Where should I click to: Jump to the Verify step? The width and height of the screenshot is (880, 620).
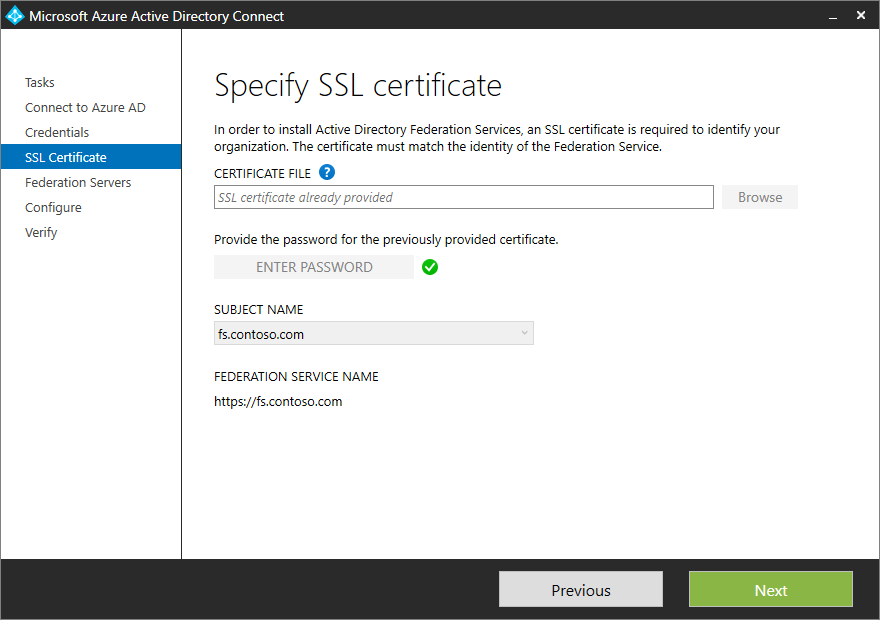[x=41, y=232]
